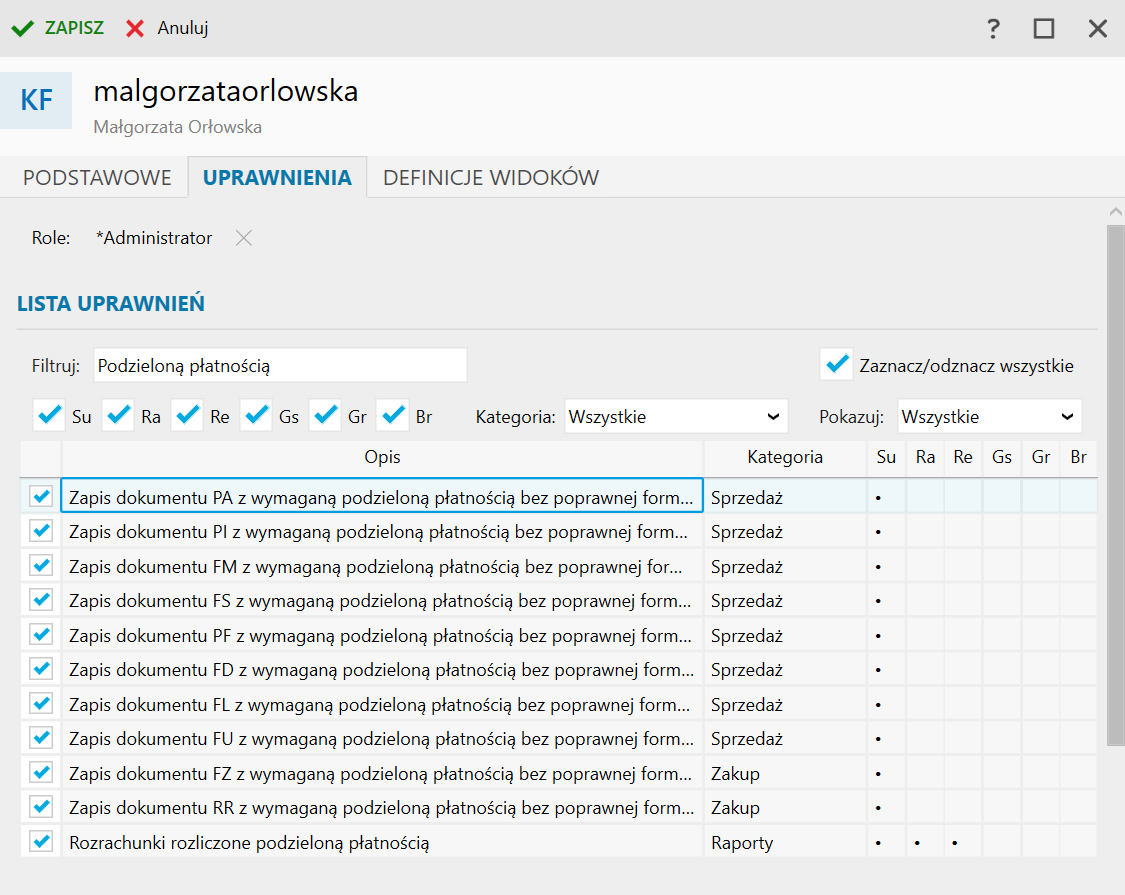
Task: Click the malgorzataorlowska username heading
Action: coord(225,92)
